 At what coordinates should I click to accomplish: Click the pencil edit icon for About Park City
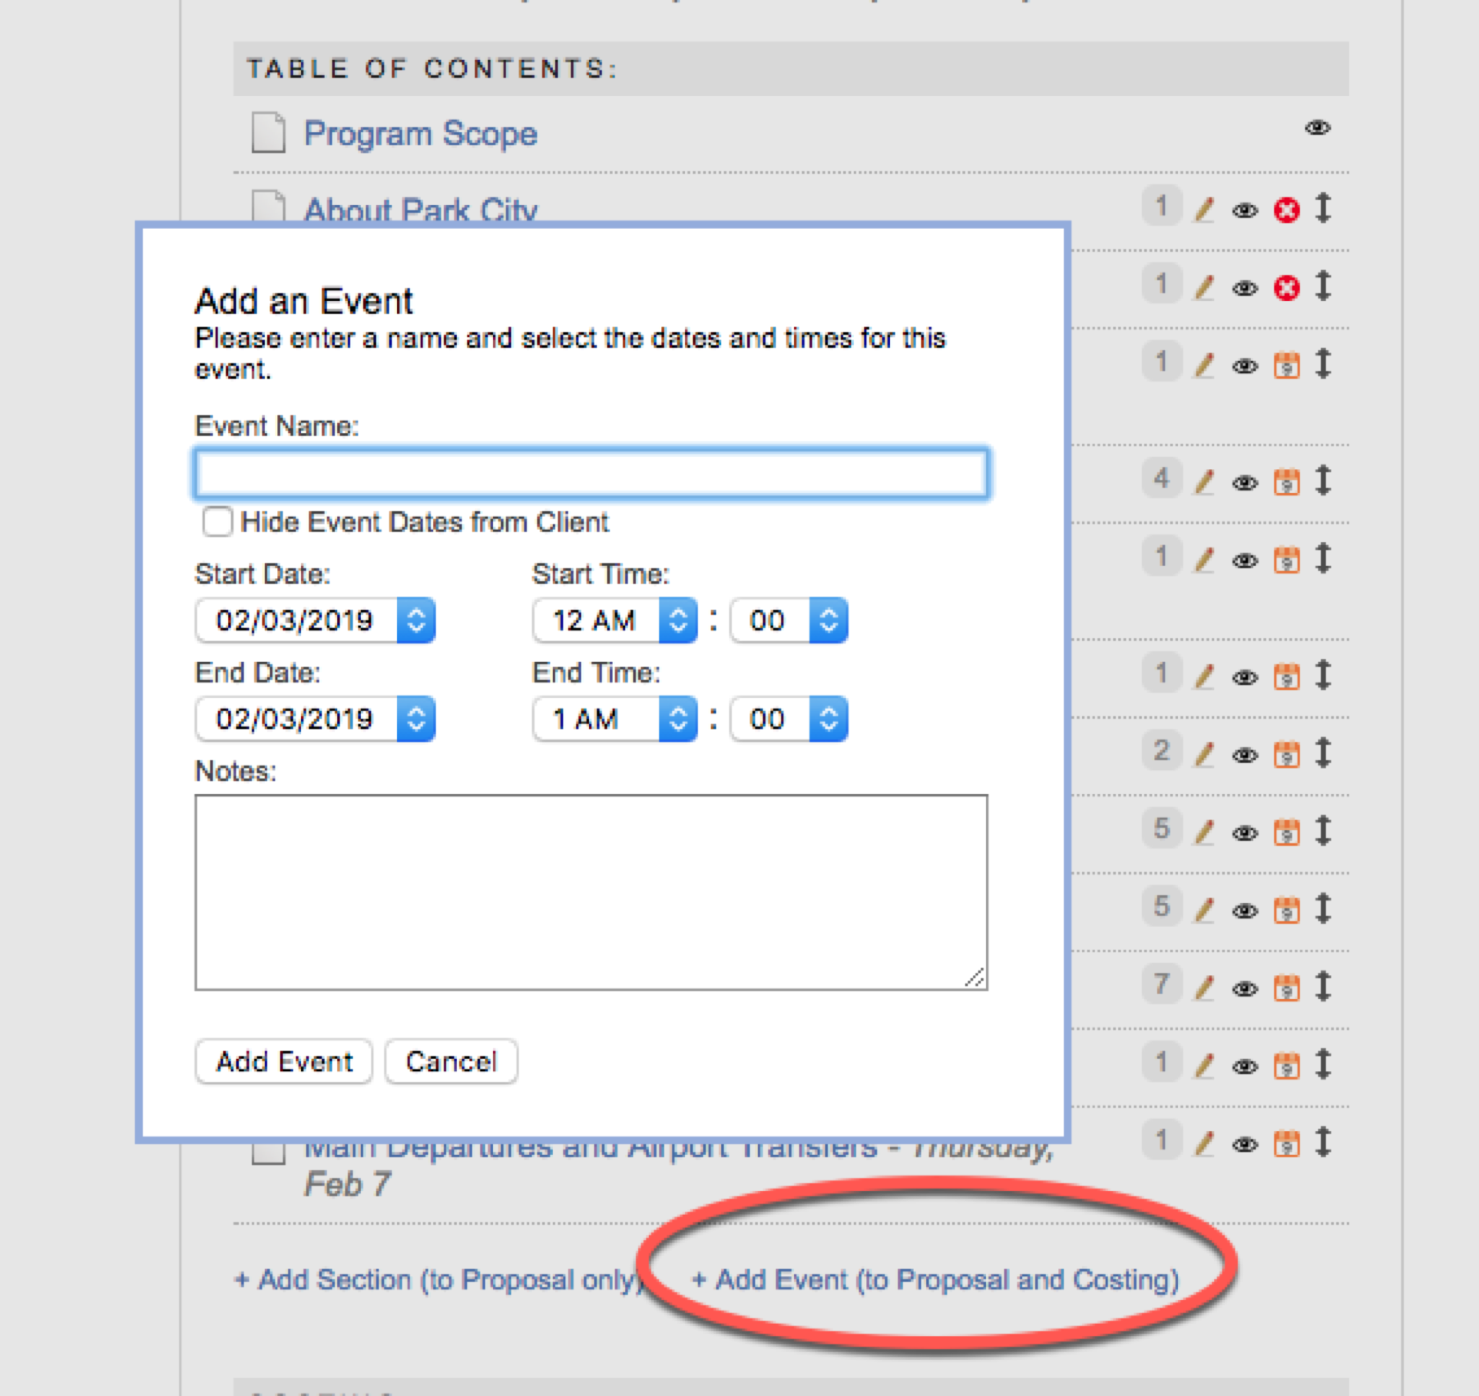(x=1204, y=210)
